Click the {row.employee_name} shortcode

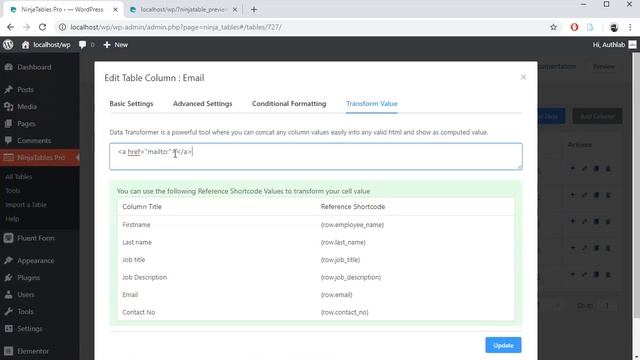(352, 224)
